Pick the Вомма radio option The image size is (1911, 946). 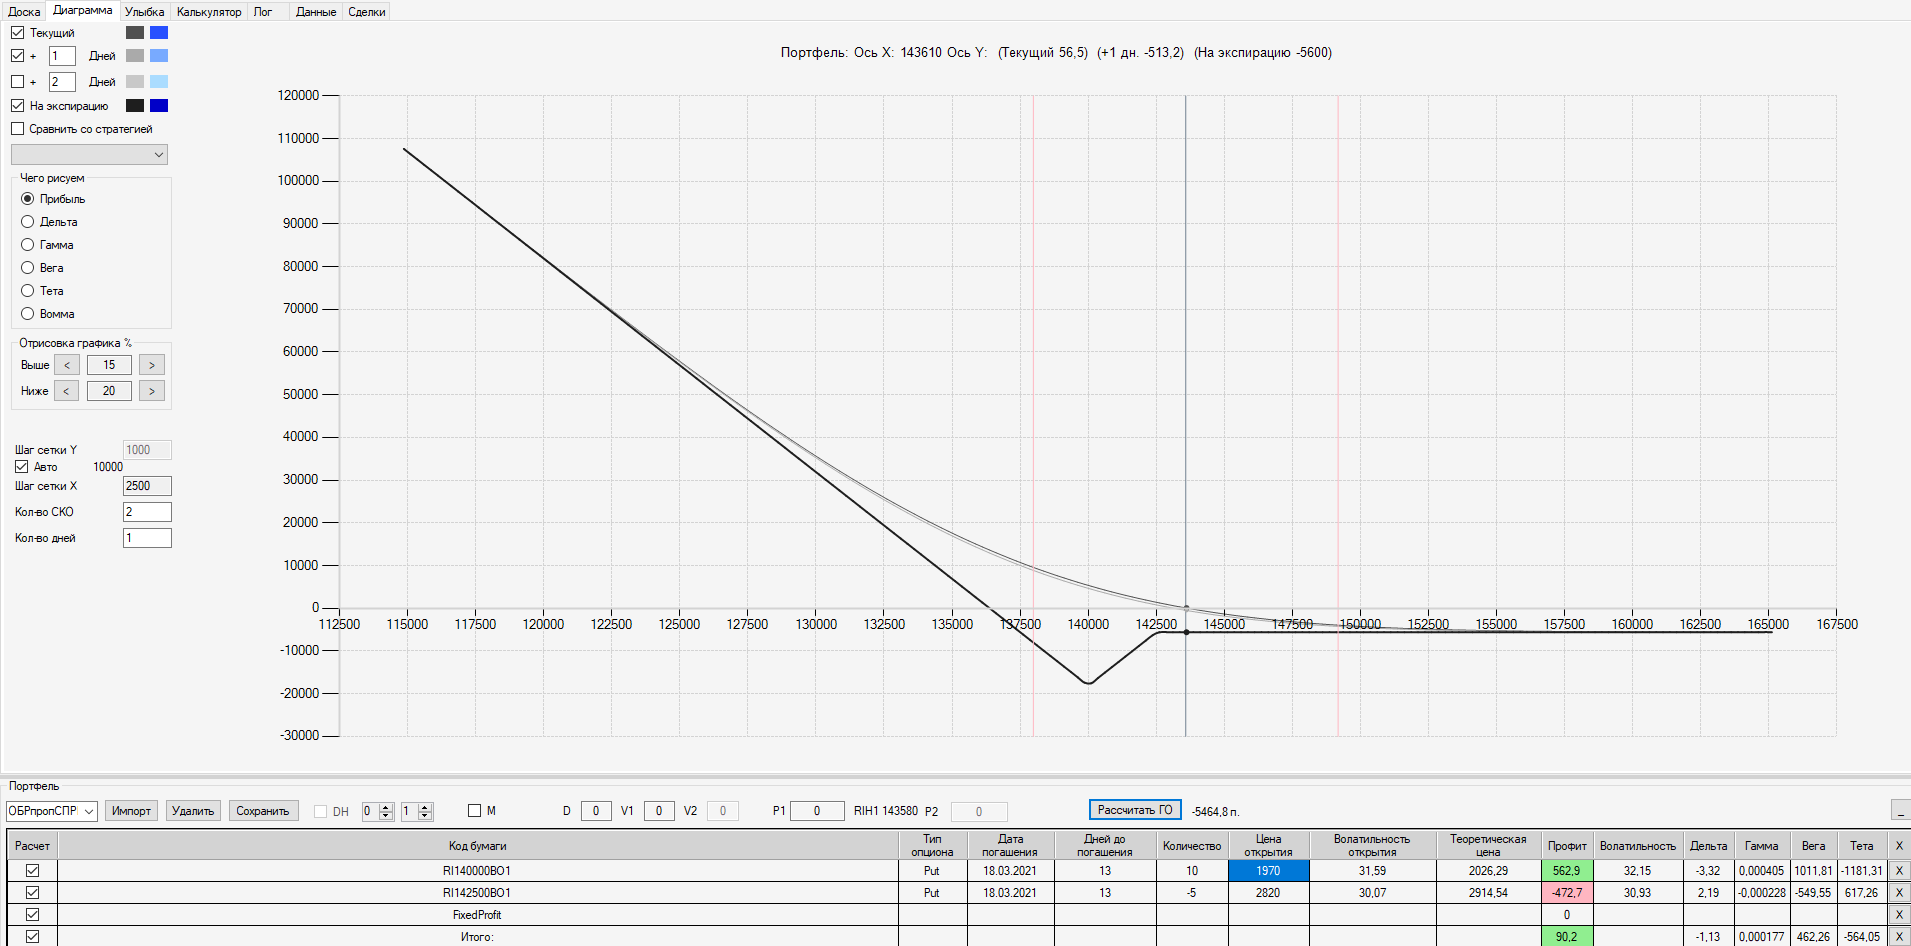pos(28,314)
